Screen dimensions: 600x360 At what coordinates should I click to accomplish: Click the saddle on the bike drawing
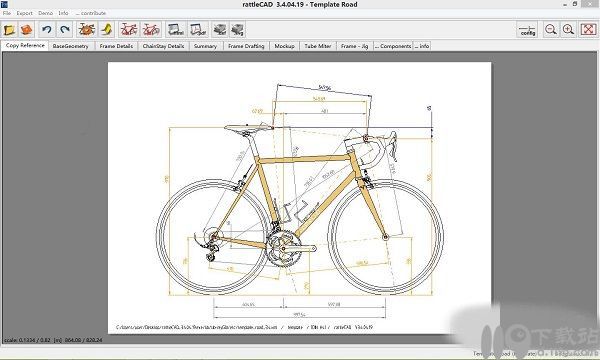(x=248, y=129)
